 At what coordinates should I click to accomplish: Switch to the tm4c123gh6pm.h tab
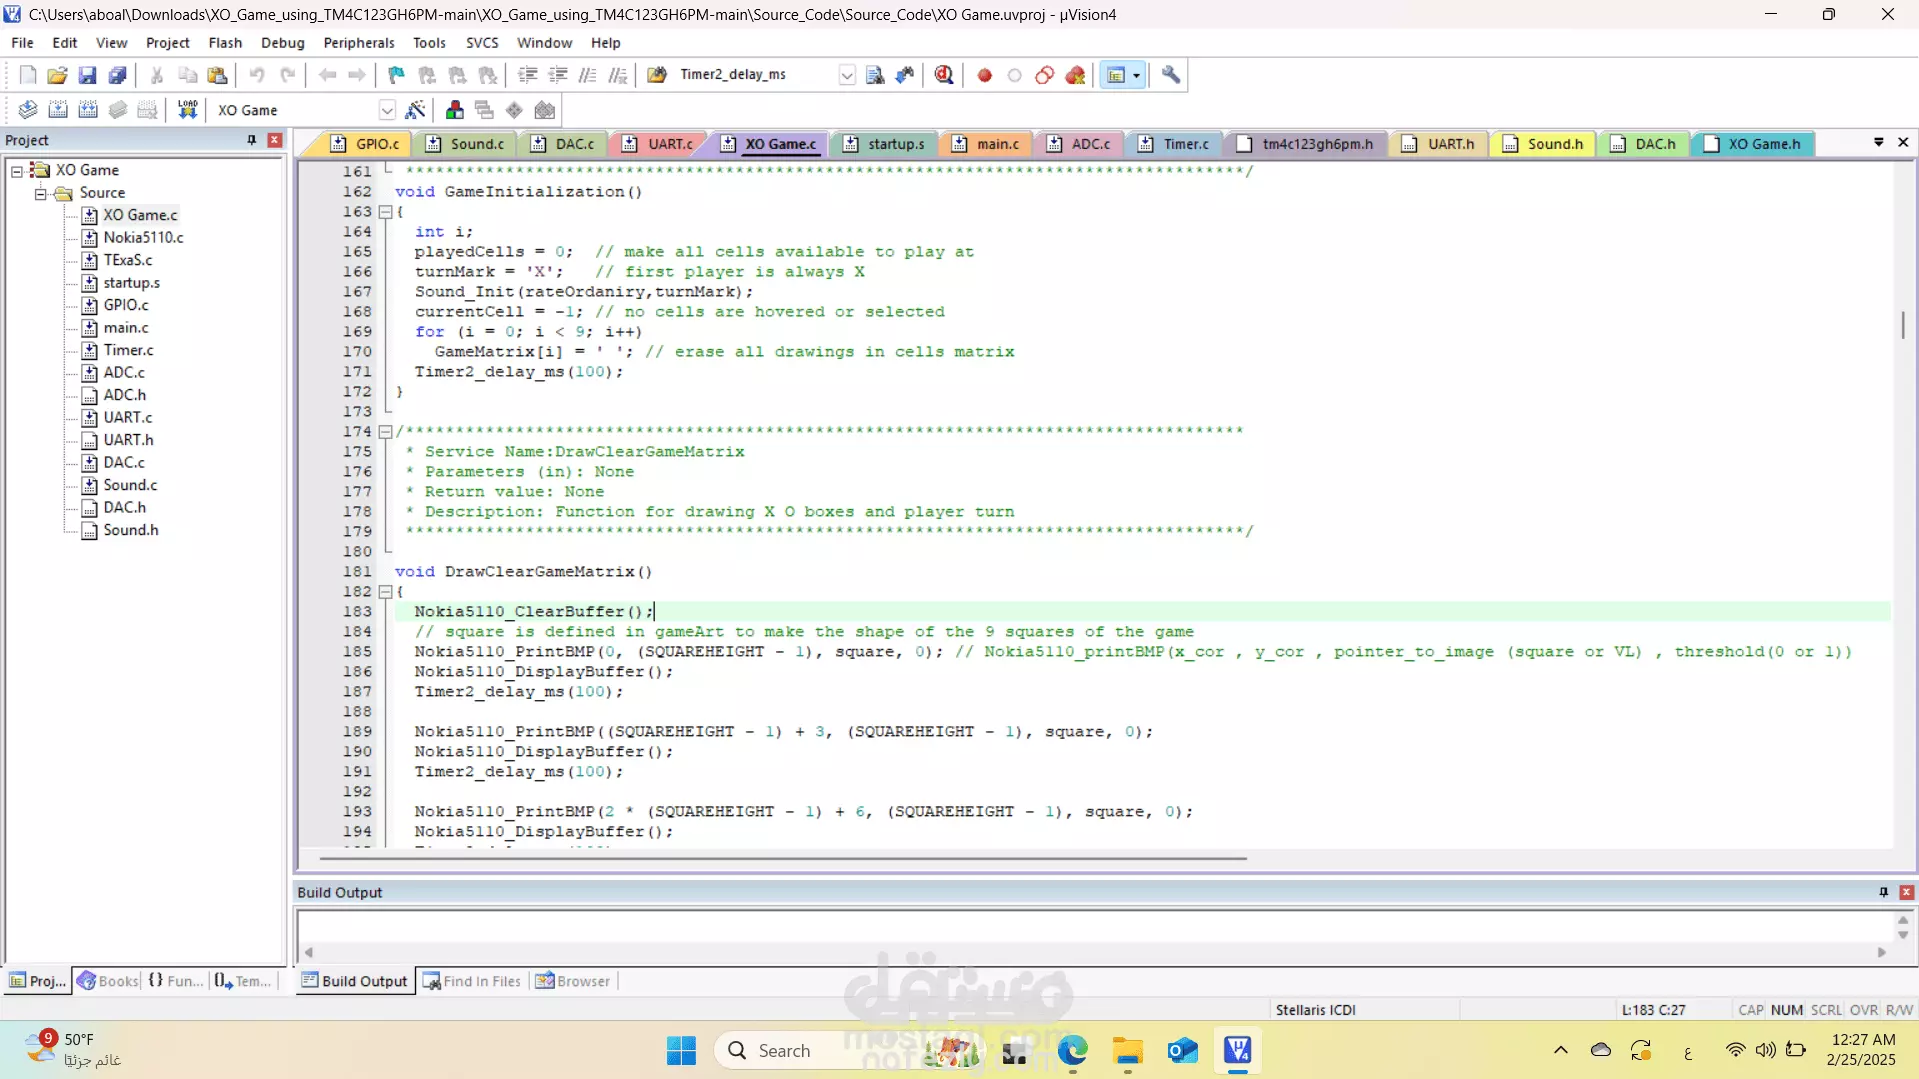pos(1308,144)
